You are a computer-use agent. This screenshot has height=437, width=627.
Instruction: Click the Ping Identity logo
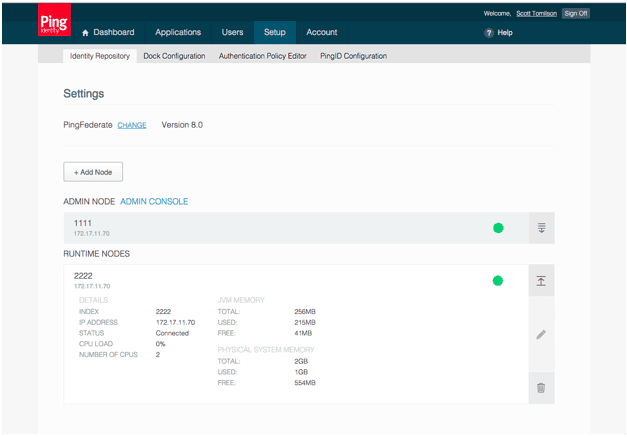54,20
